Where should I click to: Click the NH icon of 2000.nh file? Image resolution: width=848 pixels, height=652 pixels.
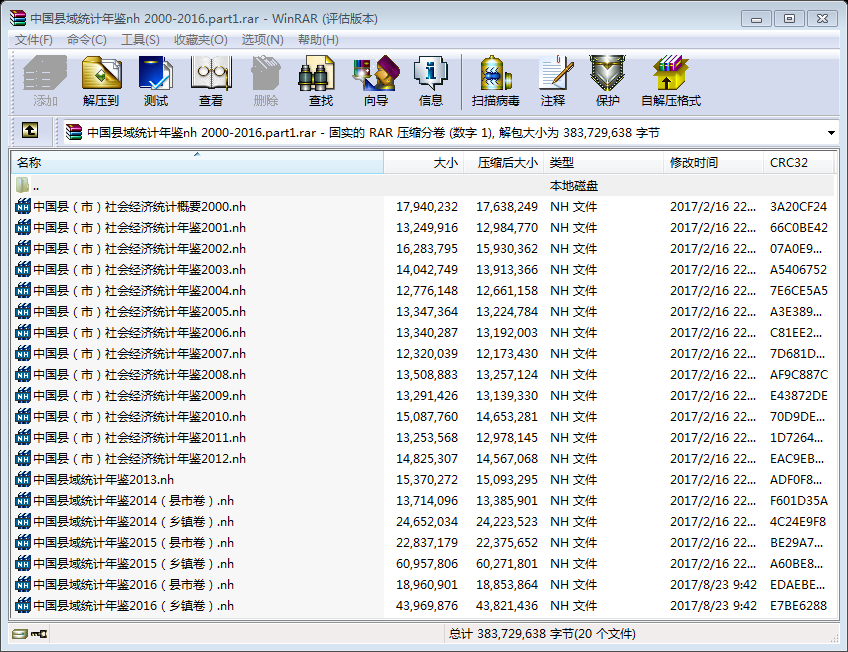click(23, 207)
